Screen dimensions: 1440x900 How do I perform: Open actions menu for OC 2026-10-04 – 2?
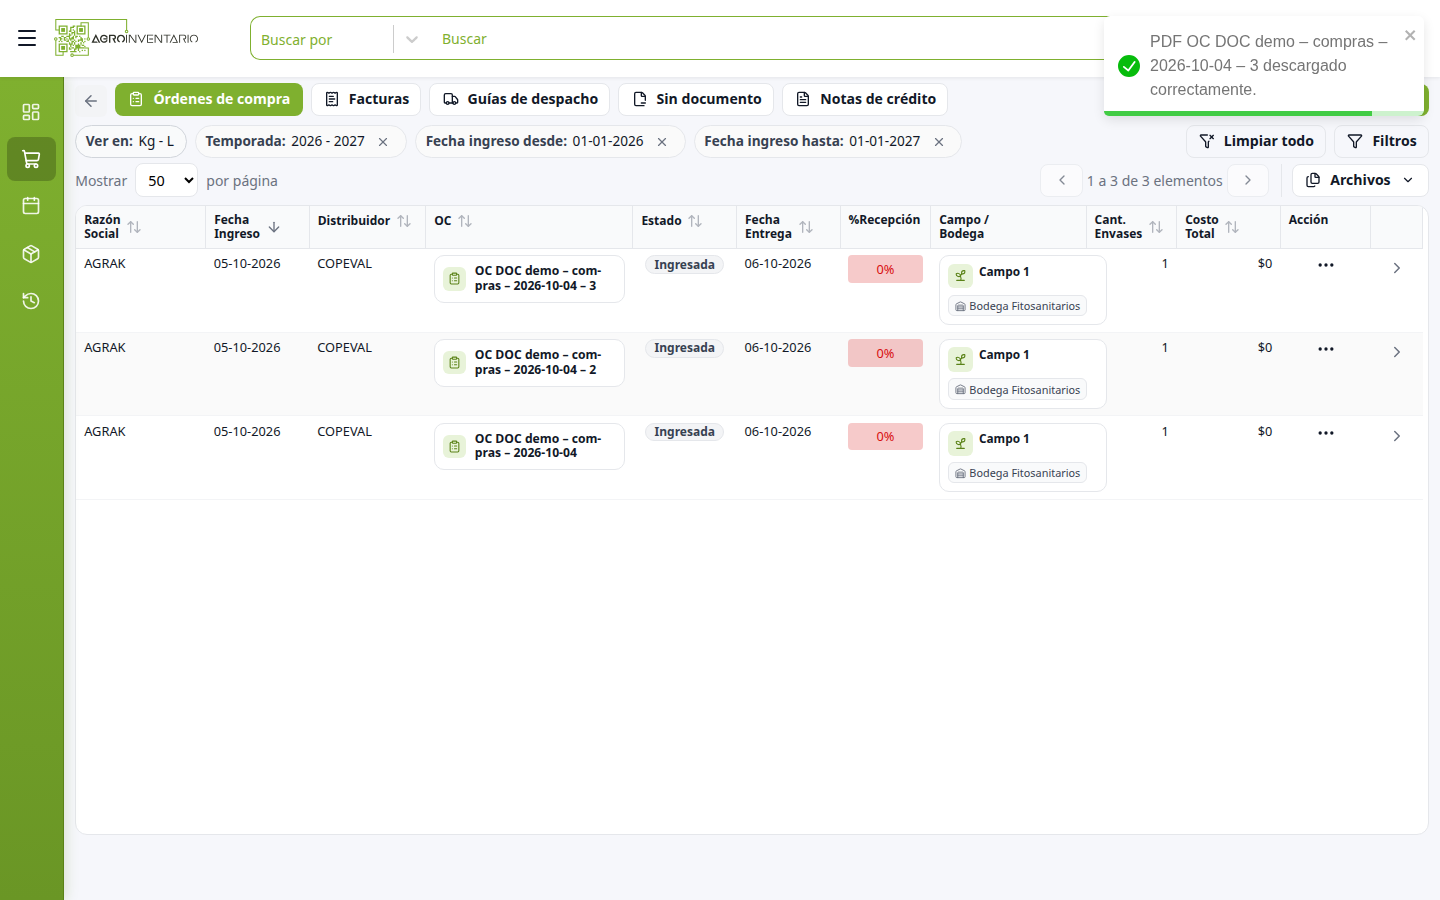click(1326, 349)
